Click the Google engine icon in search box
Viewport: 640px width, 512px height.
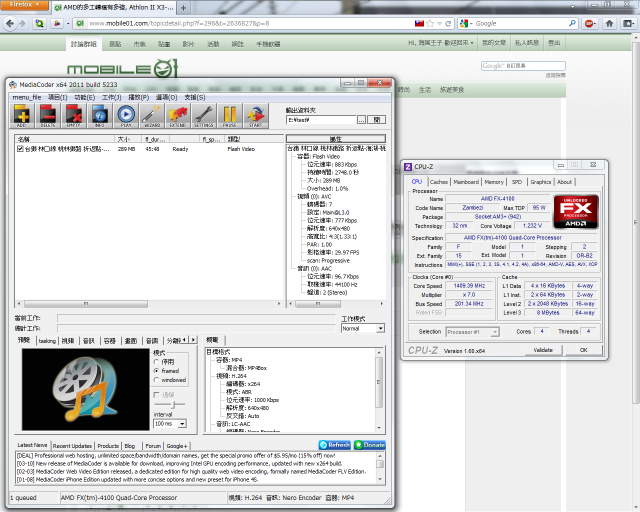[x=464, y=23]
